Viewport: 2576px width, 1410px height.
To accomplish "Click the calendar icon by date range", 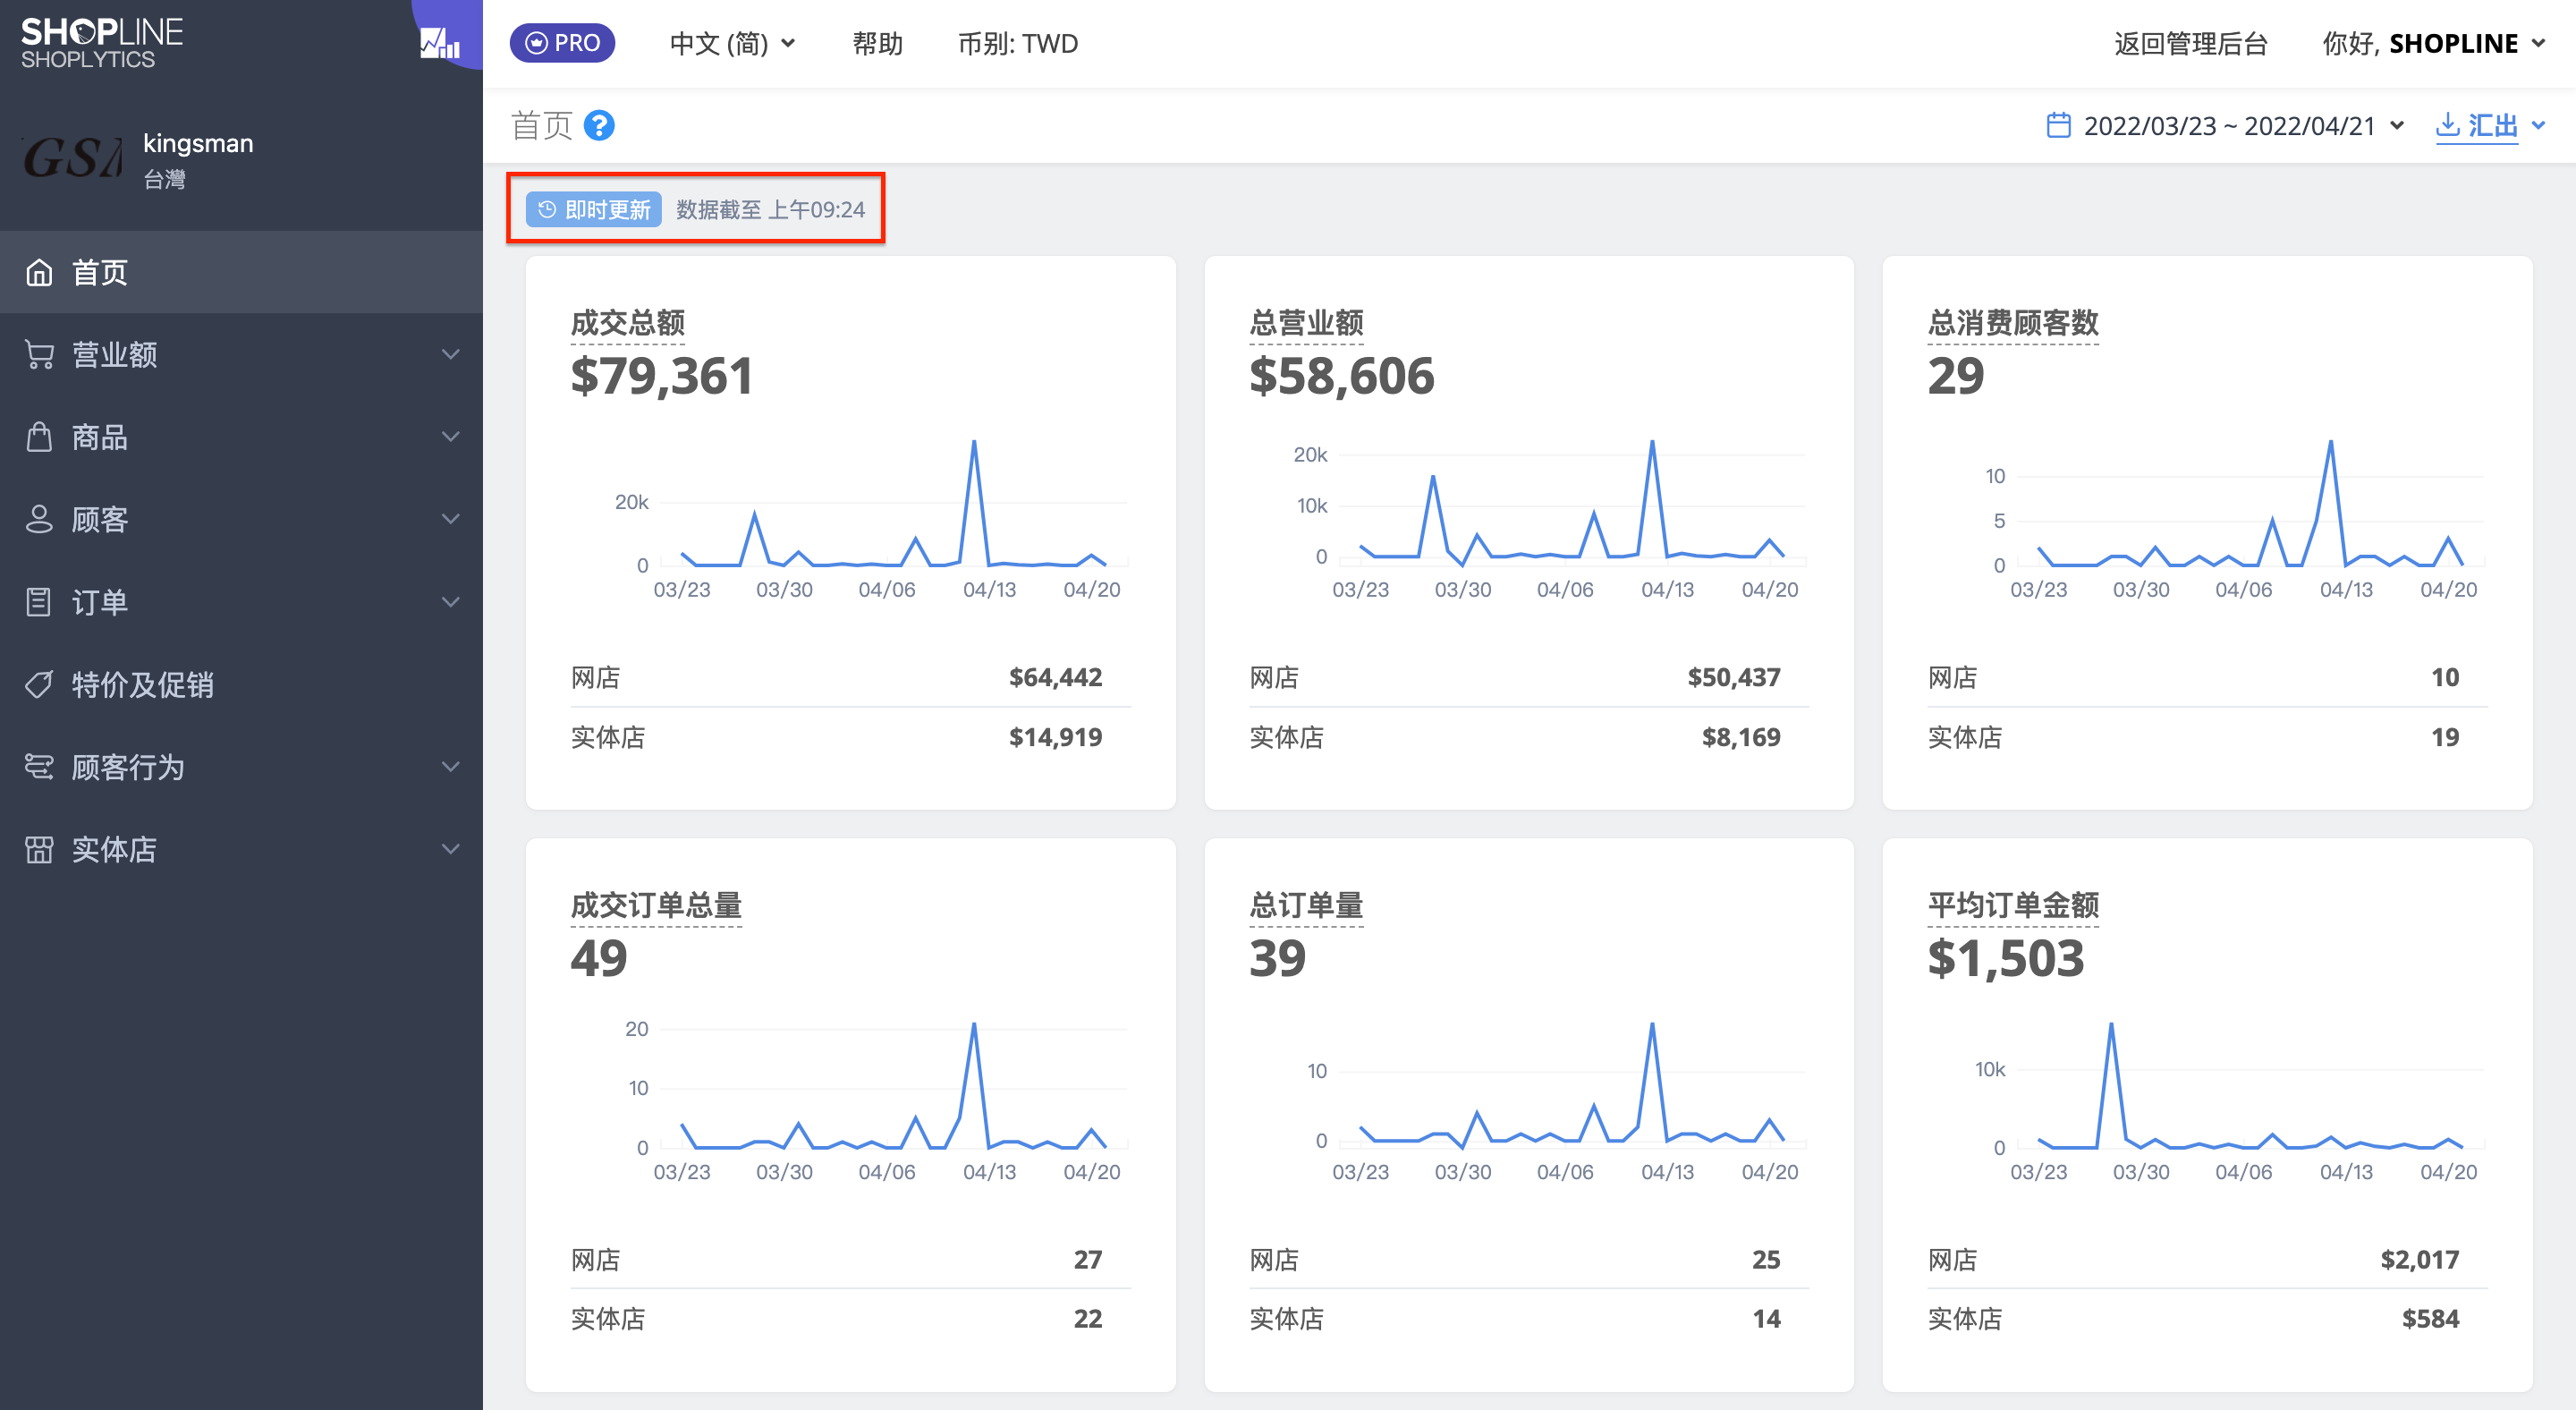I will point(2059,126).
